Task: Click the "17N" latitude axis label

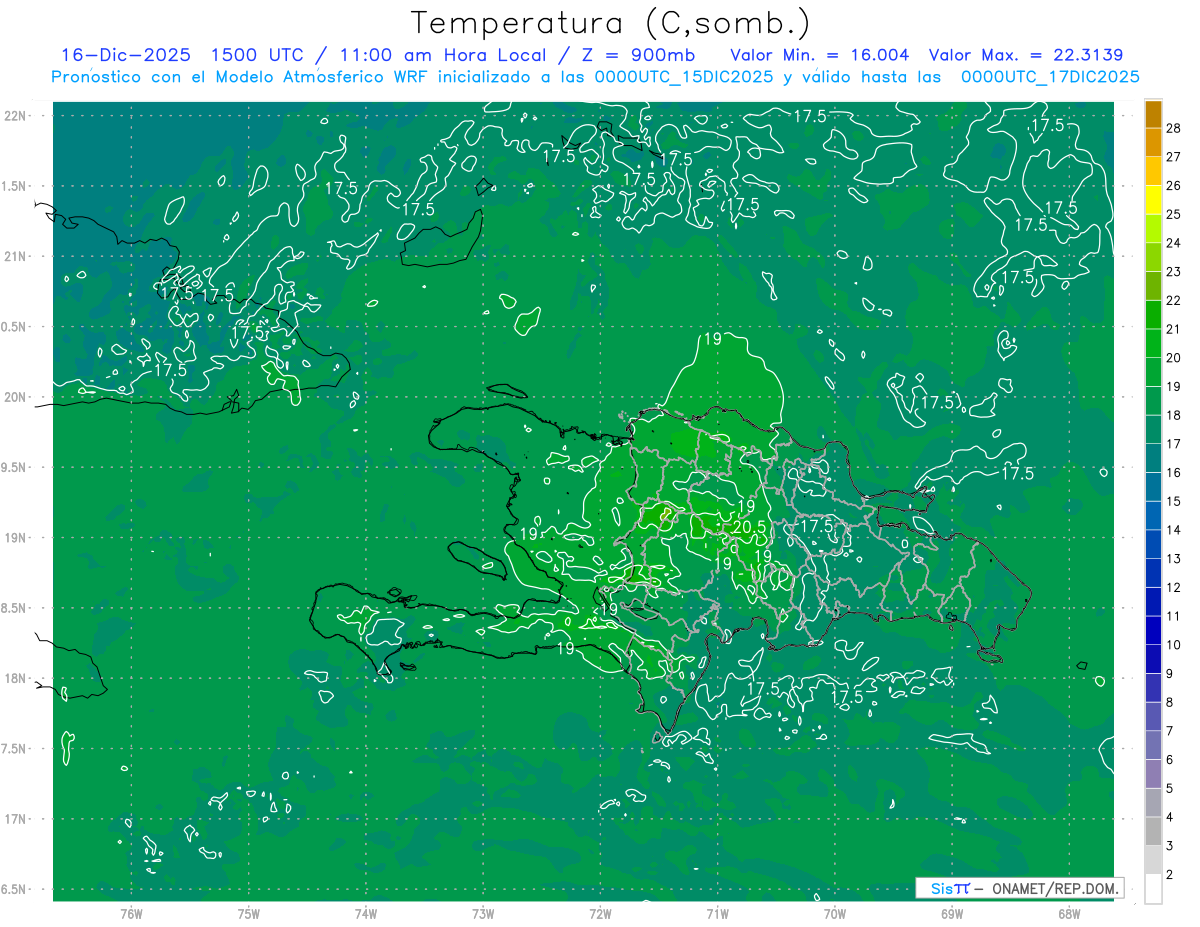Action: (x=14, y=819)
